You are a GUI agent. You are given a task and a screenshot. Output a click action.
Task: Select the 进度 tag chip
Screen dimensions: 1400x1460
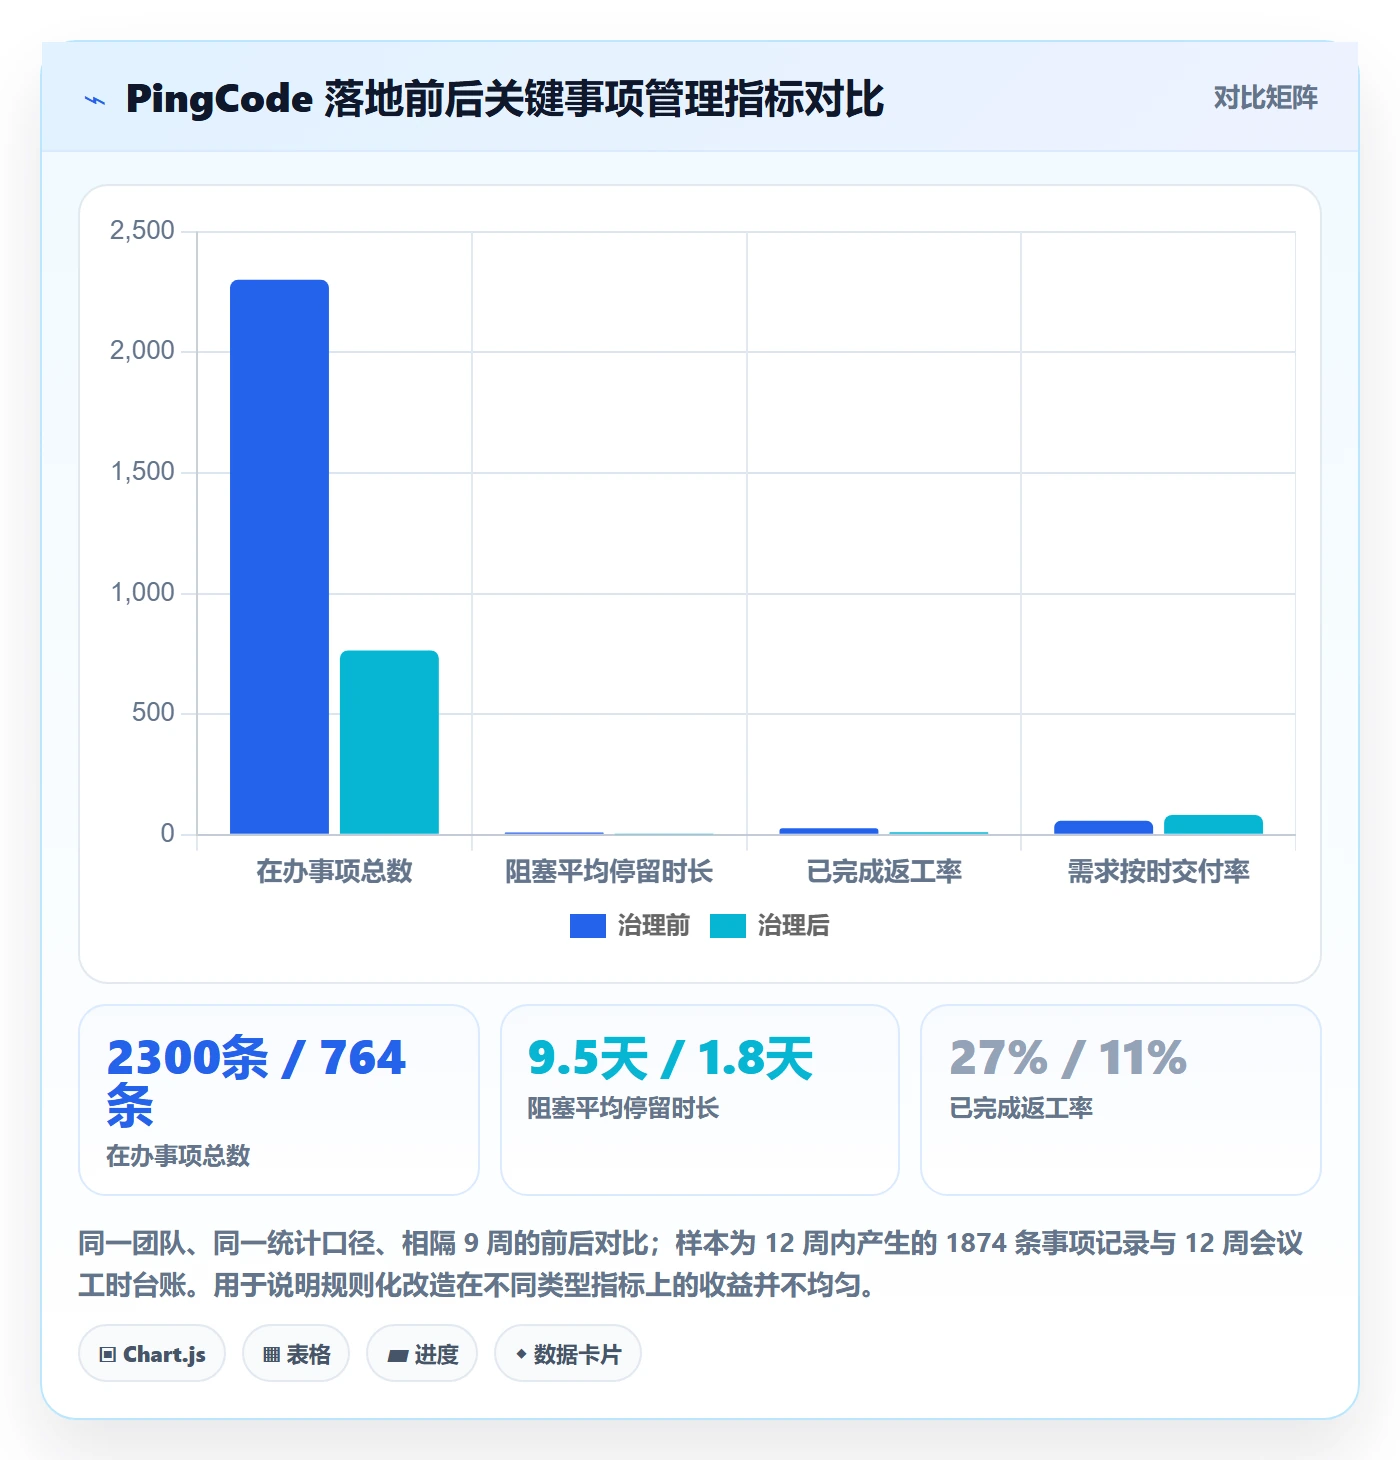tap(422, 1354)
